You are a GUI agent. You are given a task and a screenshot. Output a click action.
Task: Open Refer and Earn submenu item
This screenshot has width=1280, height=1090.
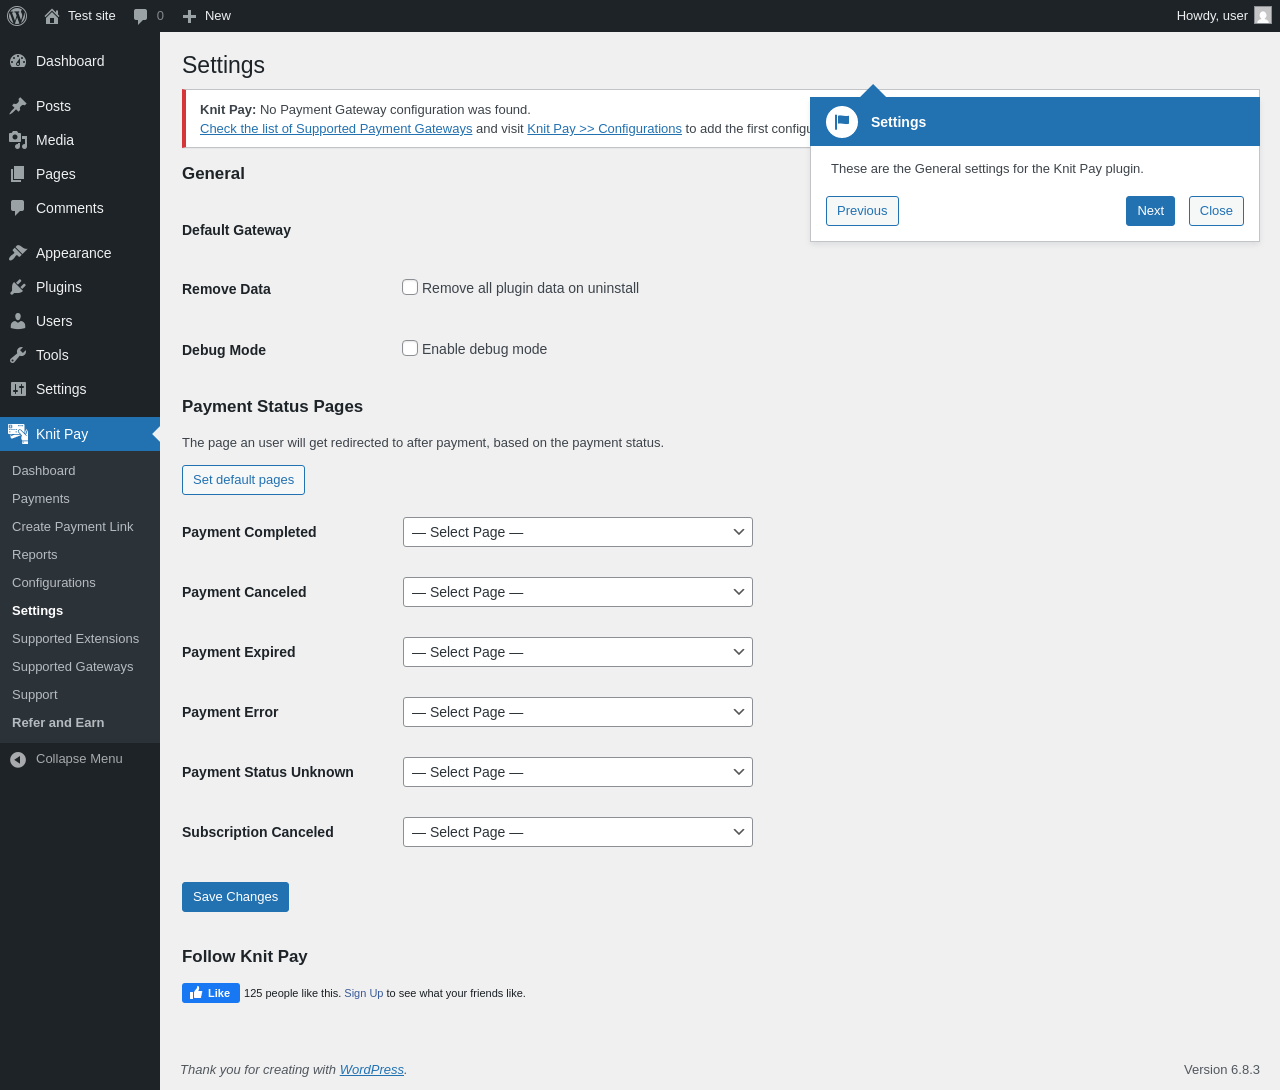click(x=58, y=723)
